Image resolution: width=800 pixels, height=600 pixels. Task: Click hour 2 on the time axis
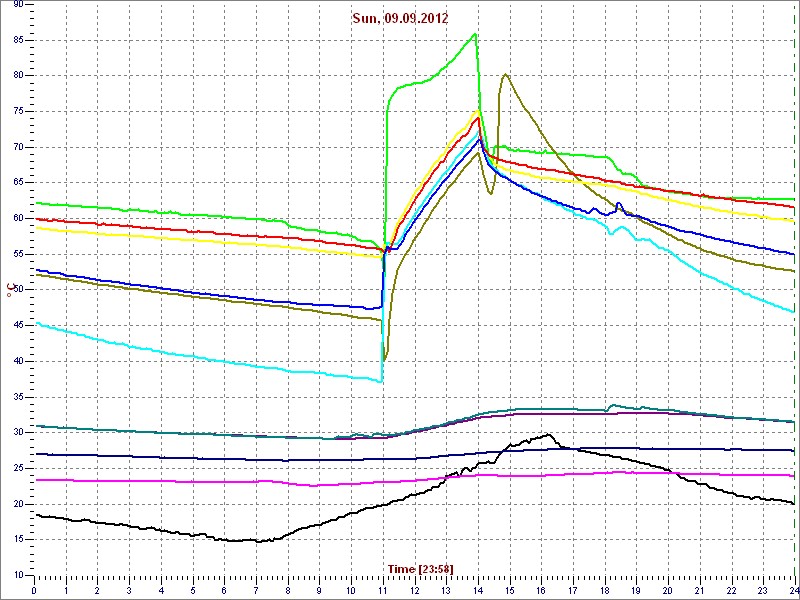(x=97, y=588)
